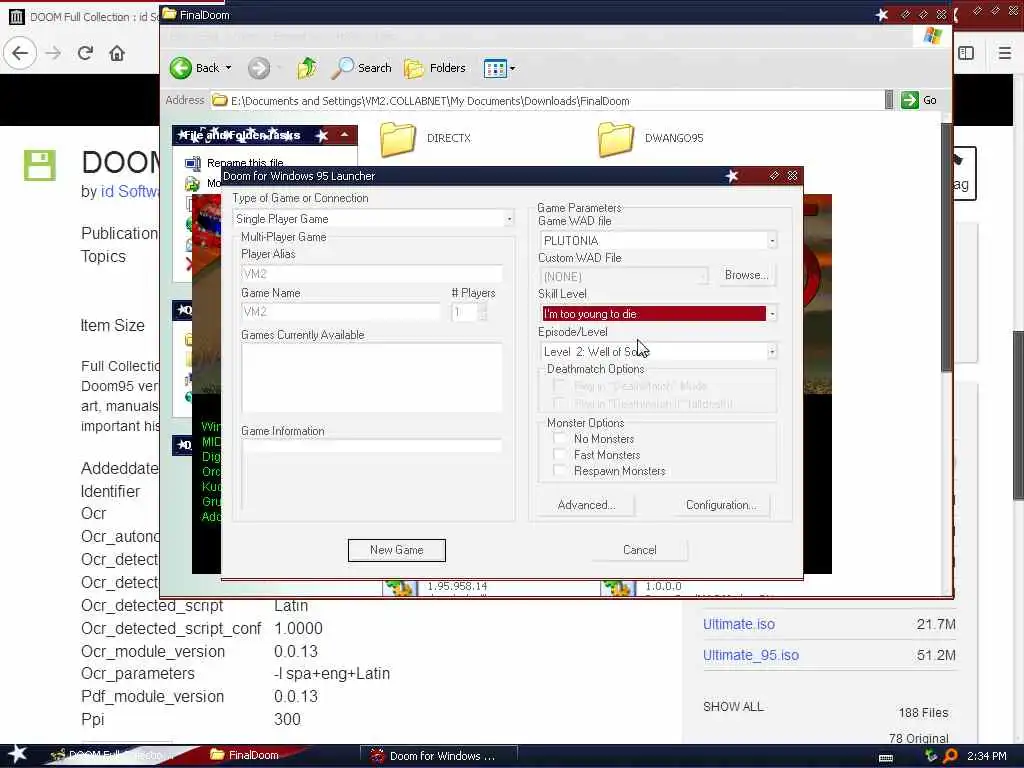This screenshot has height=768, width=1024.
Task: Click the magnifier tray icon near the clock
Action: click(x=950, y=756)
